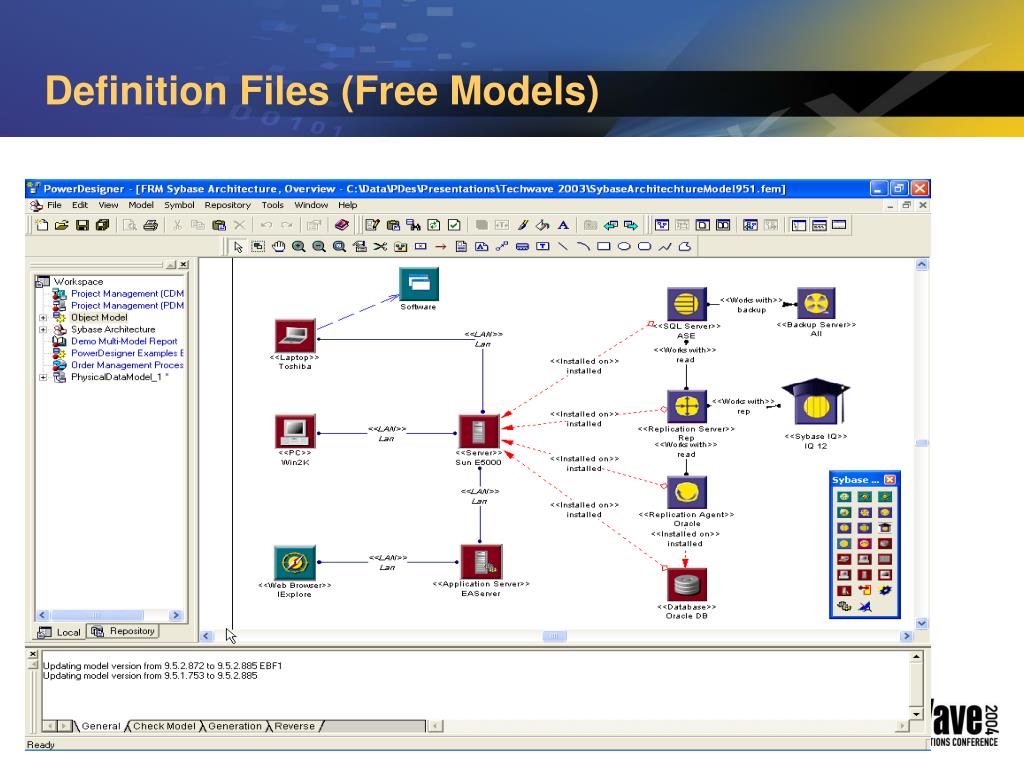Close the output panel
The width and height of the screenshot is (1024, 768).
point(33,654)
